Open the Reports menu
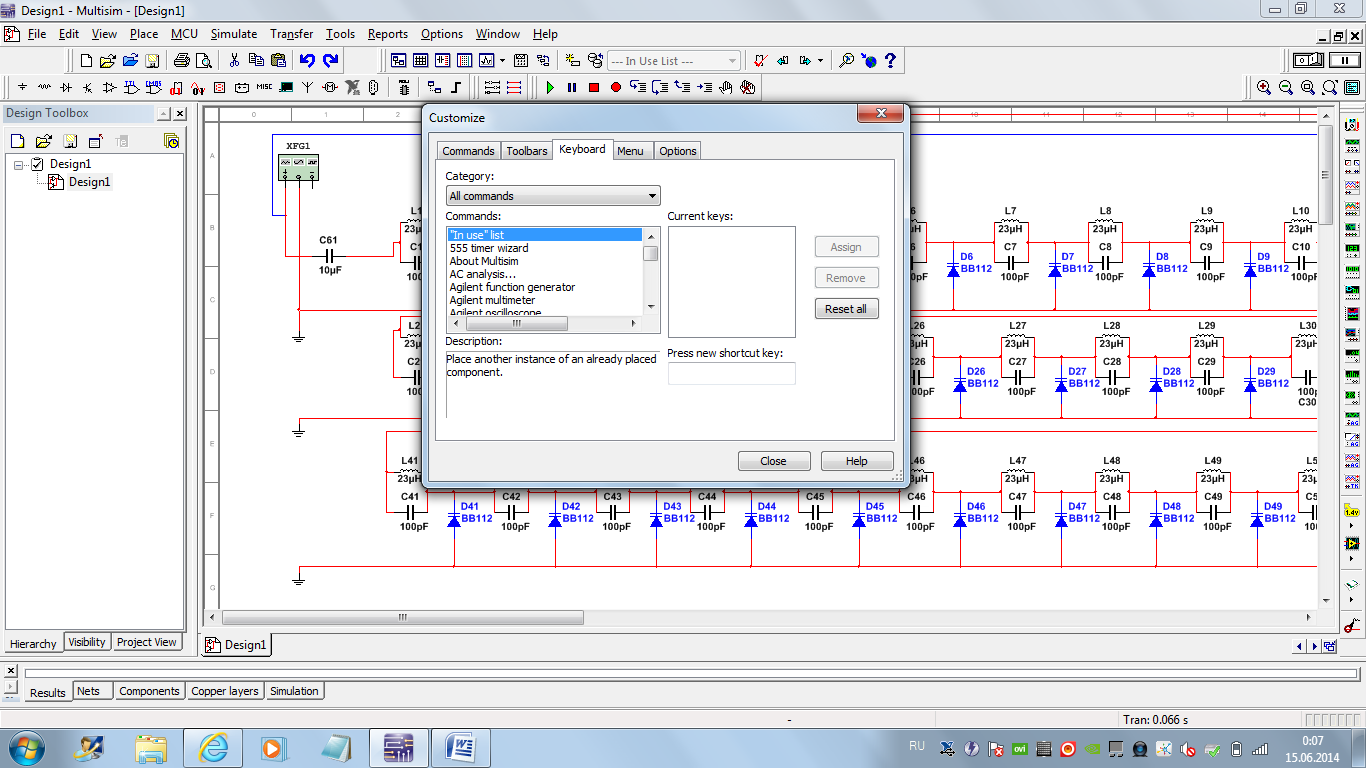The height and width of the screenshot is (768, 1366). pyautogui.click(x=388, y=34)
